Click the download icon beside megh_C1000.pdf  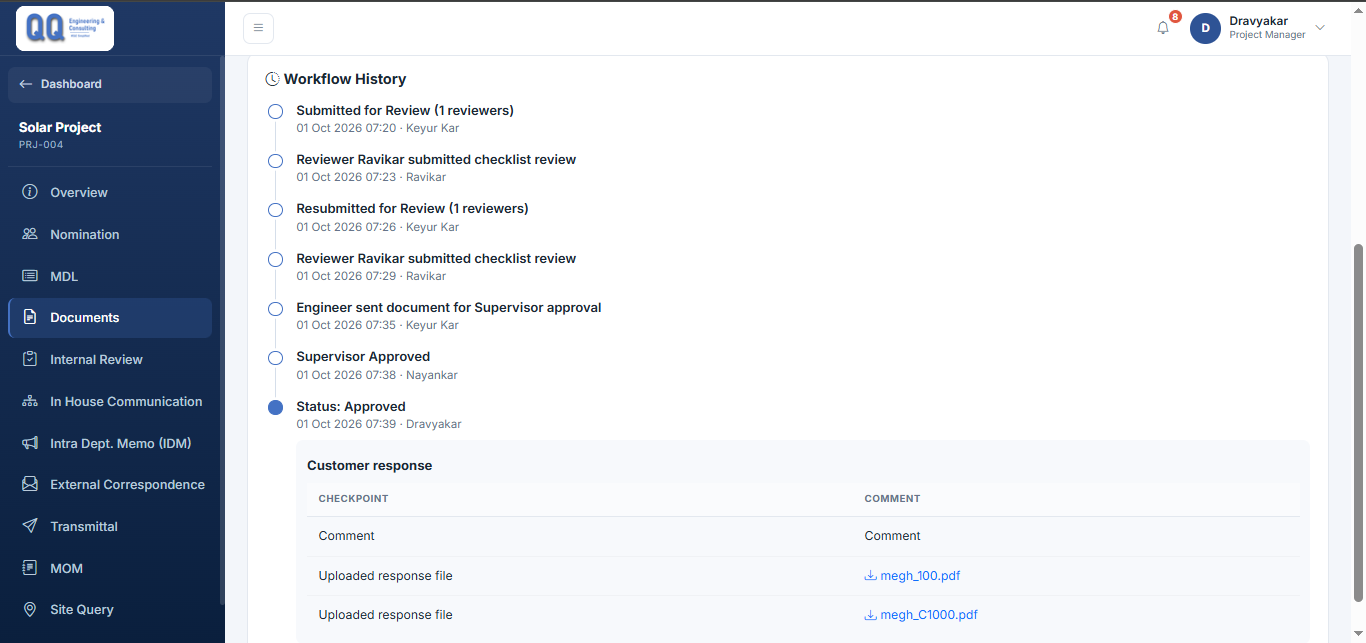tap(870, 615)
